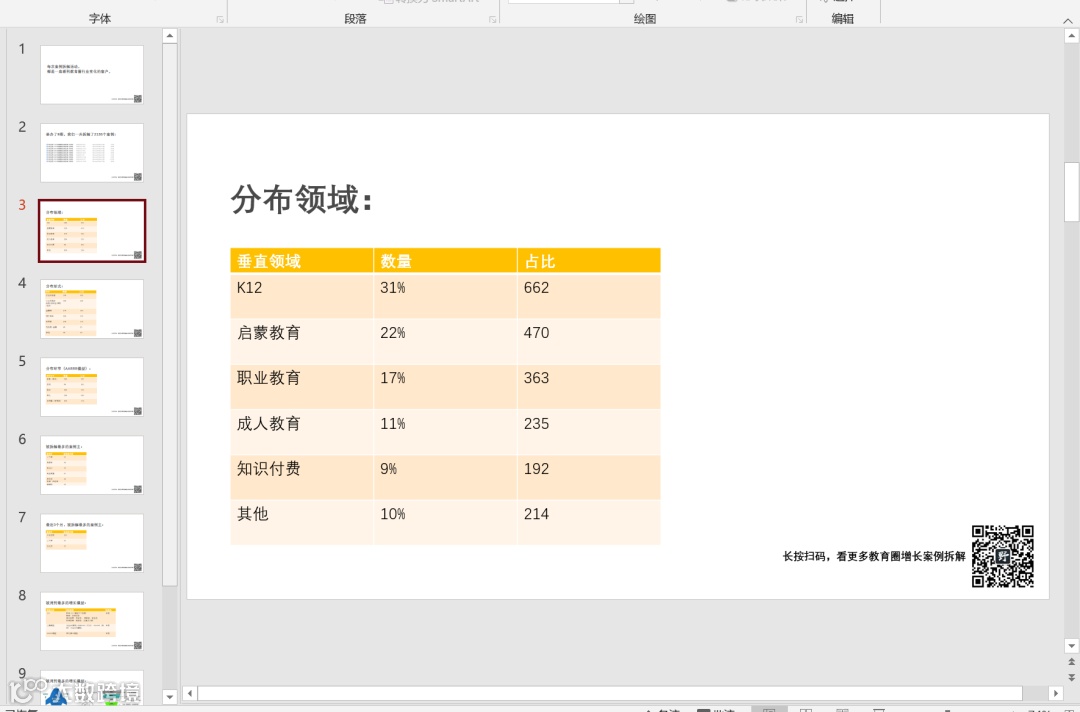The height and width of the screenshot is (712, 1080).
Task: Click footer text 长按扫码，看更多教育圈增长案例拆解
Action: click(x=874, y=556)
